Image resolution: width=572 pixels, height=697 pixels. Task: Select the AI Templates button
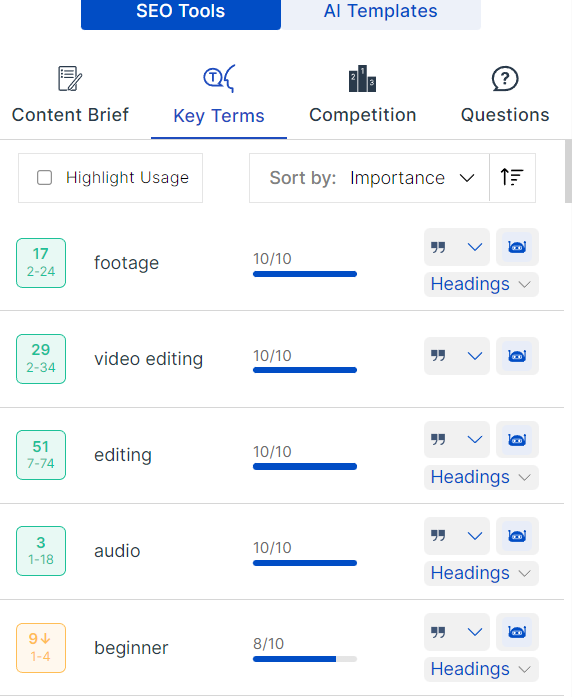tap(380, 12)
